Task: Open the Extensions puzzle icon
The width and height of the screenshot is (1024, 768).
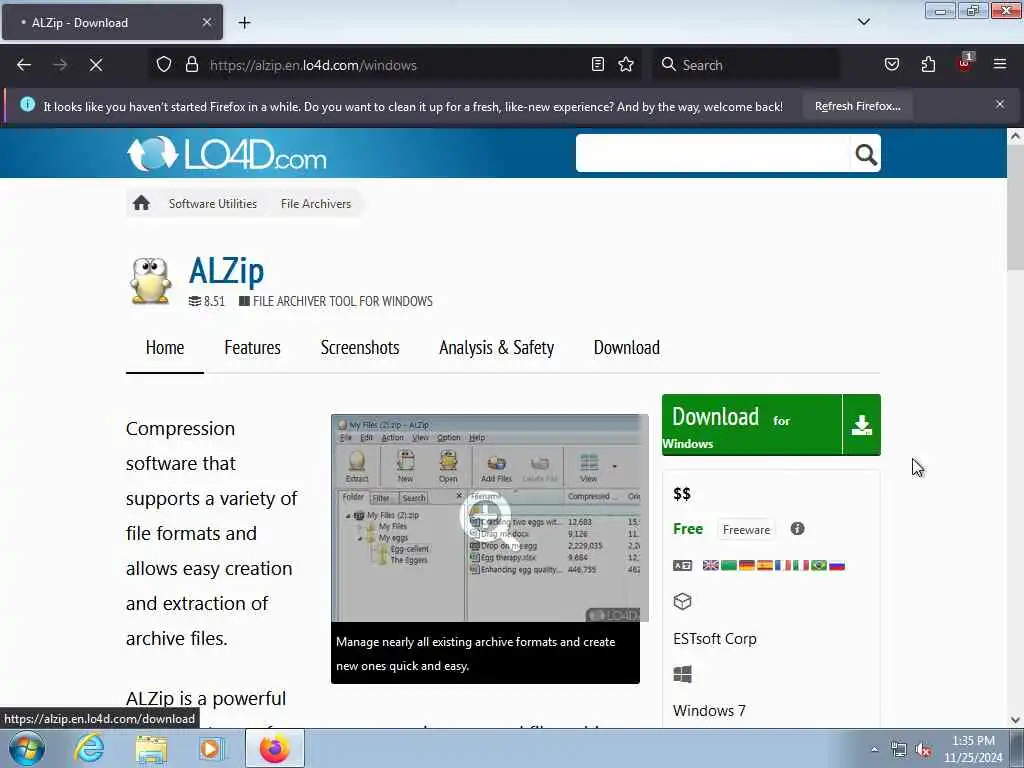Action: click(928, 64)
